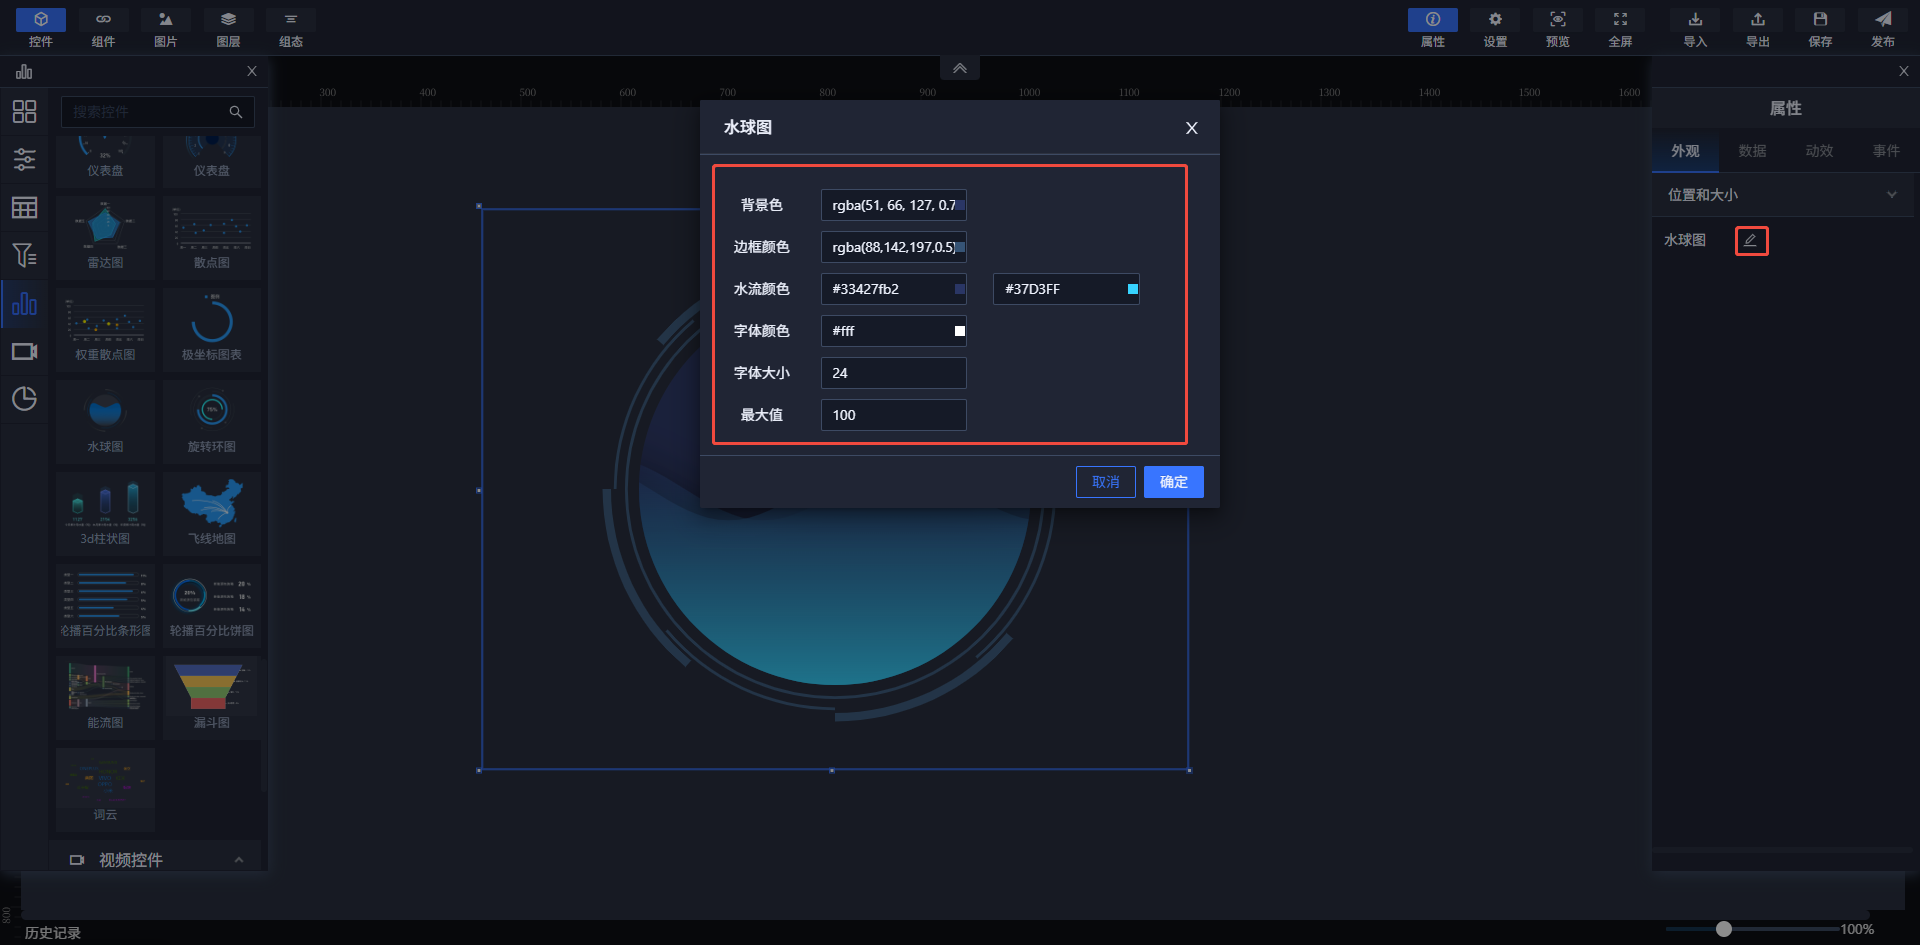Close the 属性 properties panel

point(1904,71)
